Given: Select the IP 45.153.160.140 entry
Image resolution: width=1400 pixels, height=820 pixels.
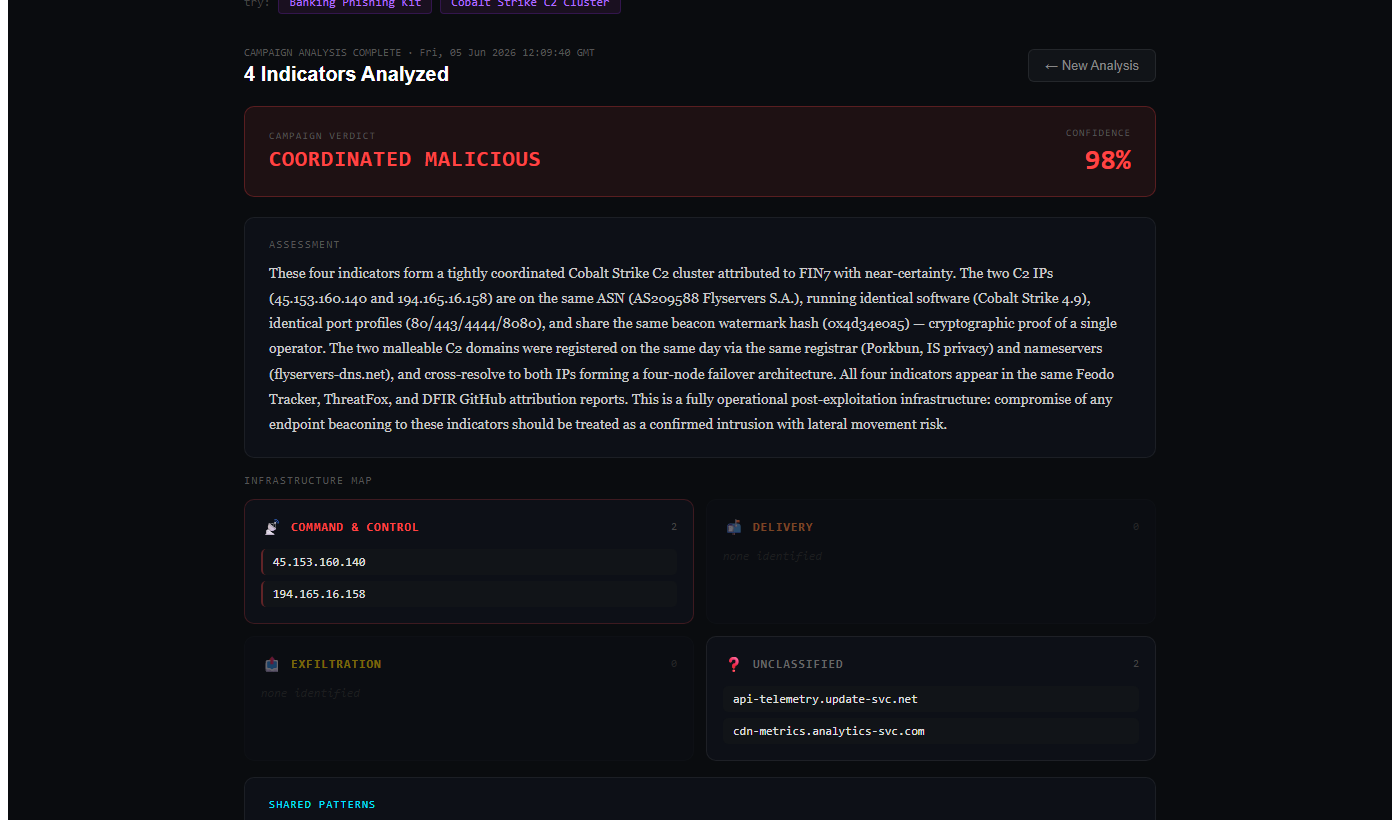Looking at the screenshot, I should pos(469,562).
